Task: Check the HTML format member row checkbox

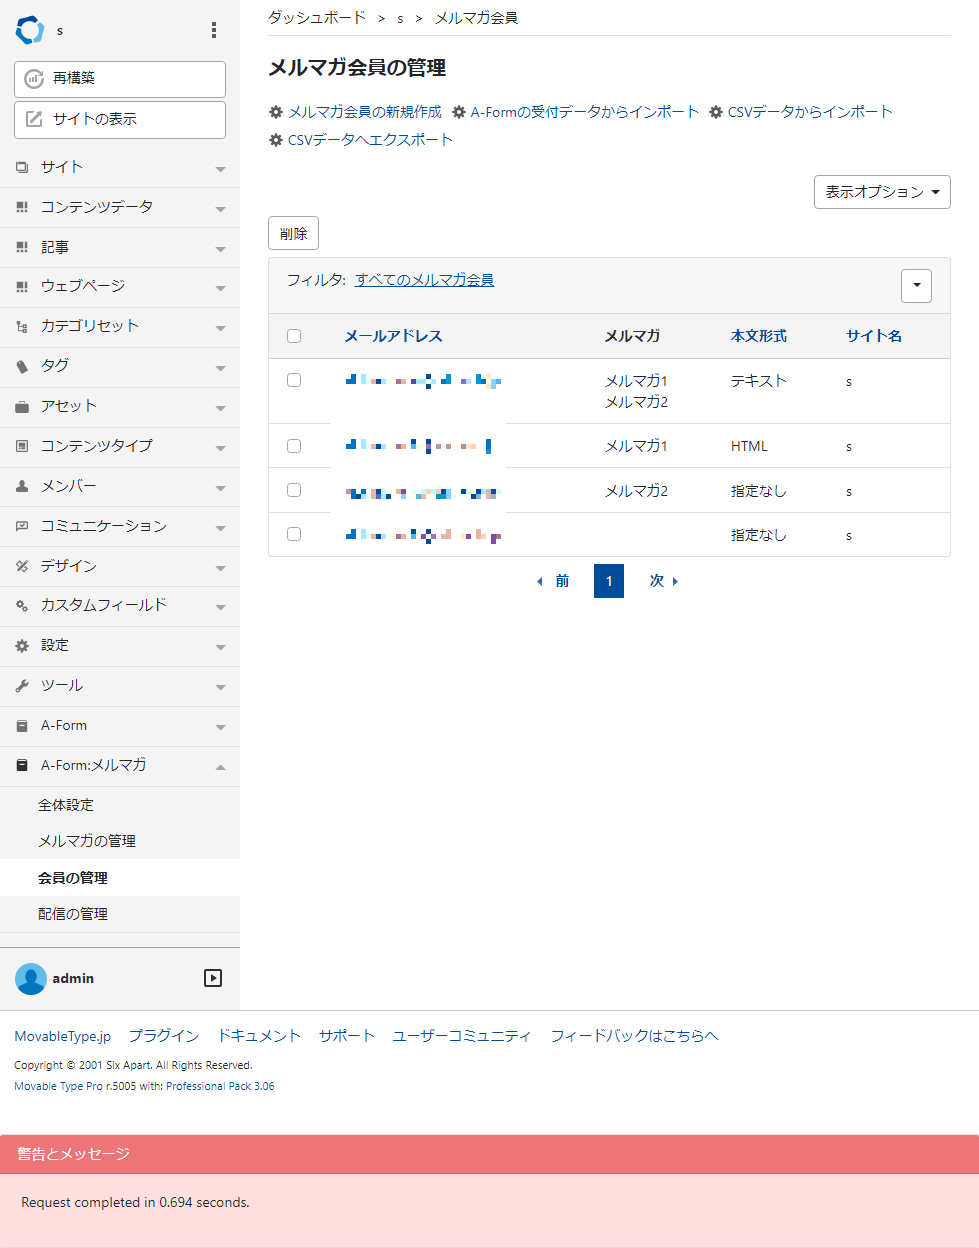Action: 294,446
